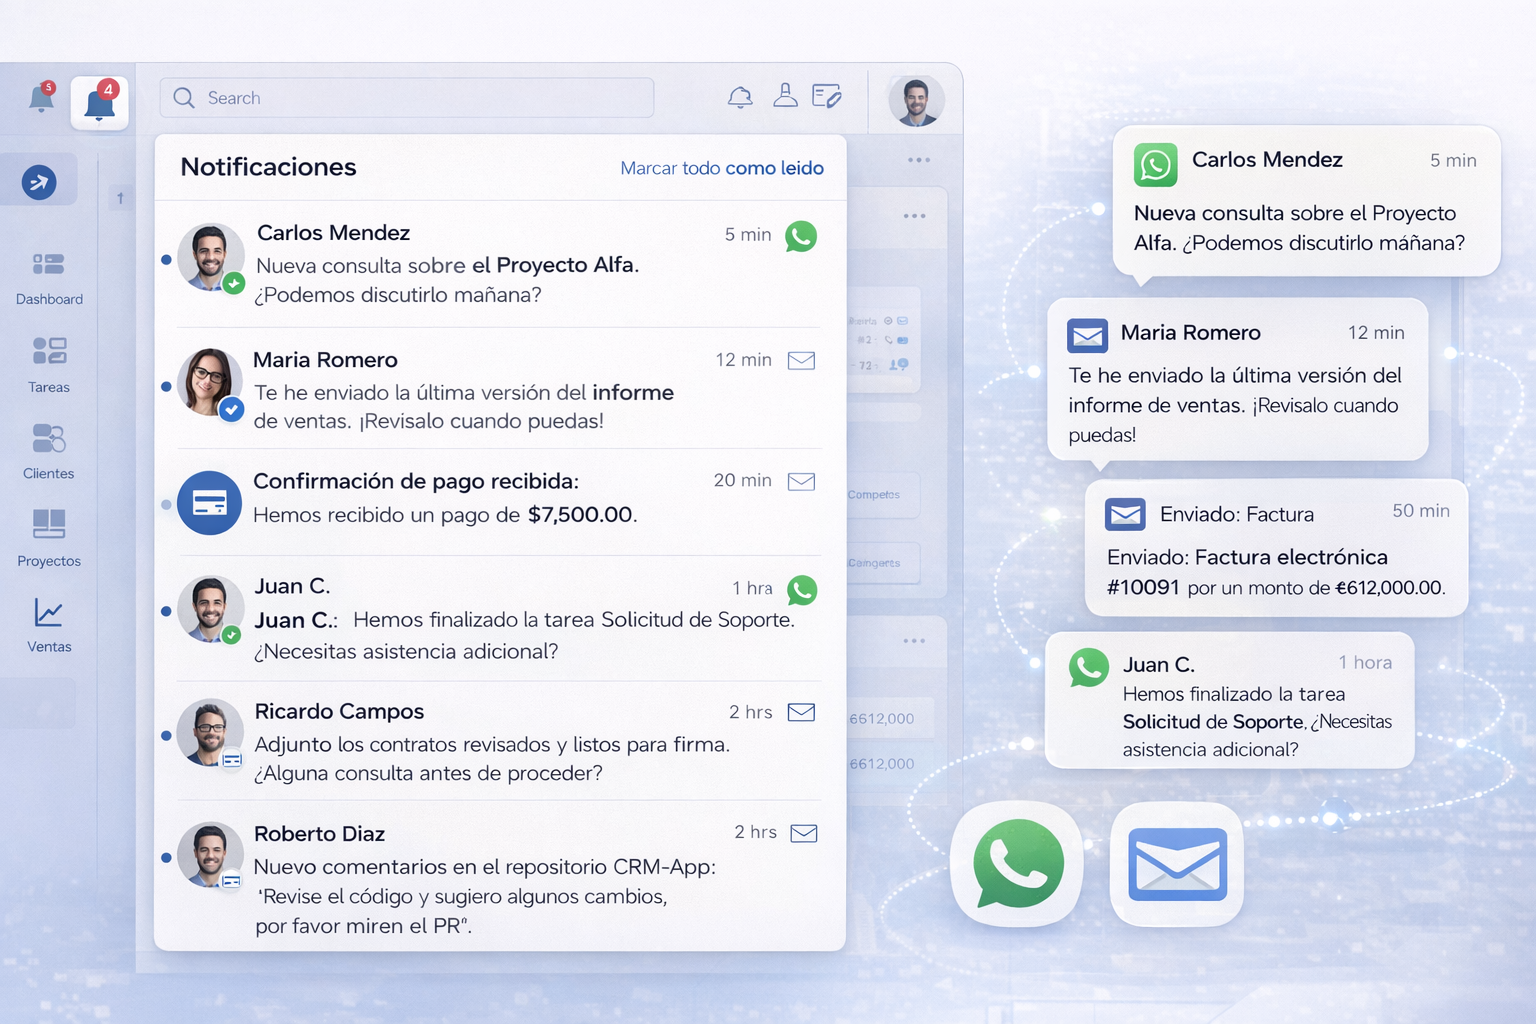
Task: Open the contacts person icon in top toolbar
Action: (x=785, y=96)
